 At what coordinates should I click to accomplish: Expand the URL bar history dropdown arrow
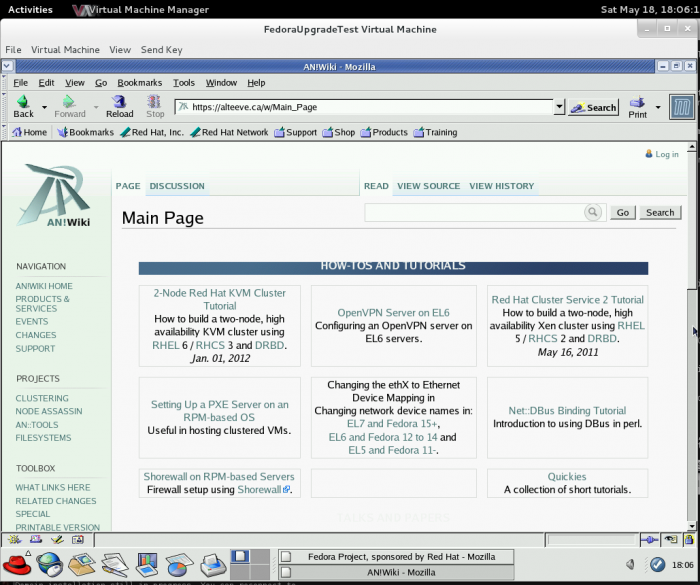[559, 107]
